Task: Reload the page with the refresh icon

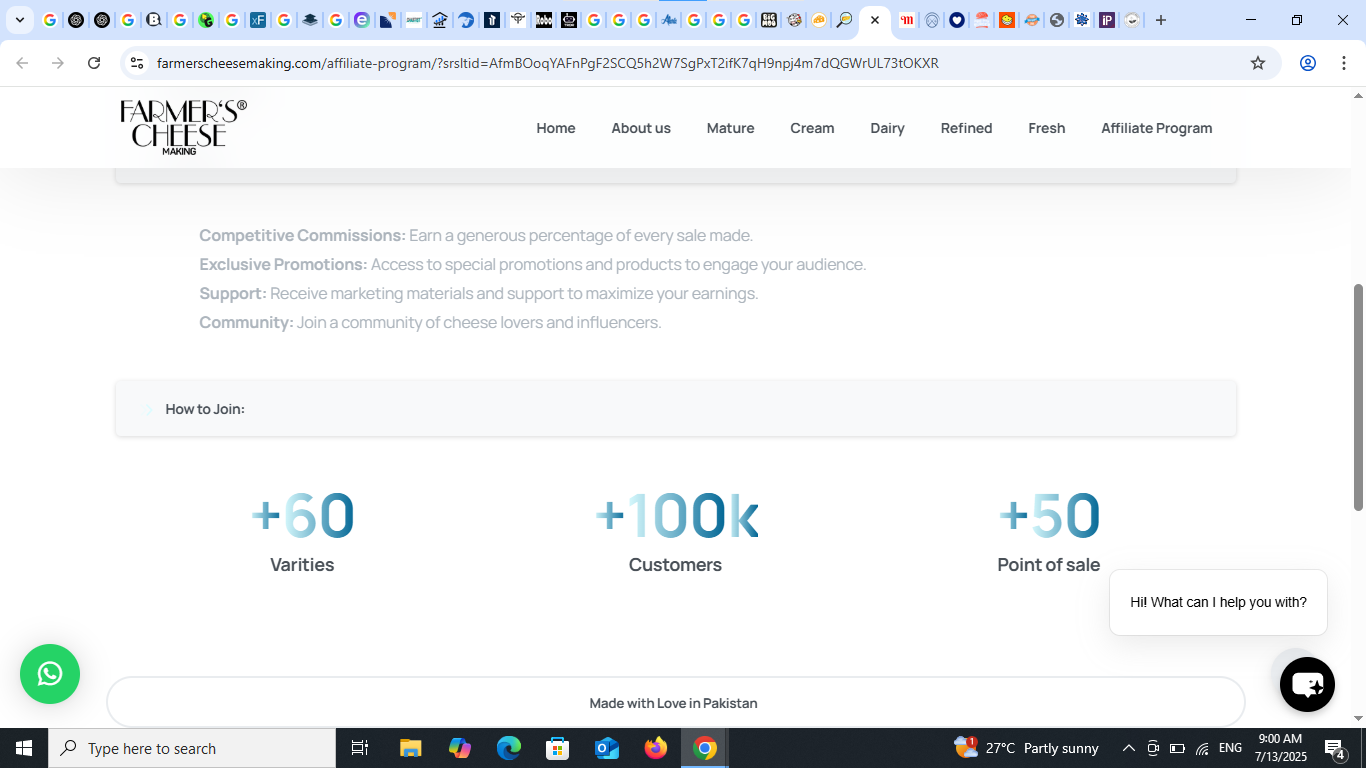Action: click(94, 63)
